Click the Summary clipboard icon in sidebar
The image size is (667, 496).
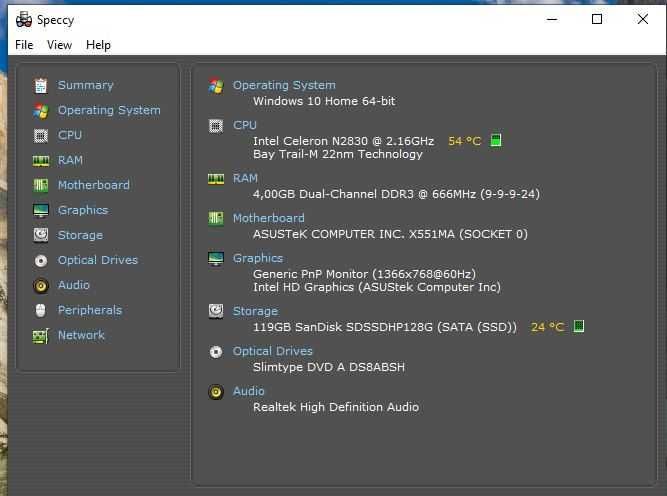pos(41,86)
